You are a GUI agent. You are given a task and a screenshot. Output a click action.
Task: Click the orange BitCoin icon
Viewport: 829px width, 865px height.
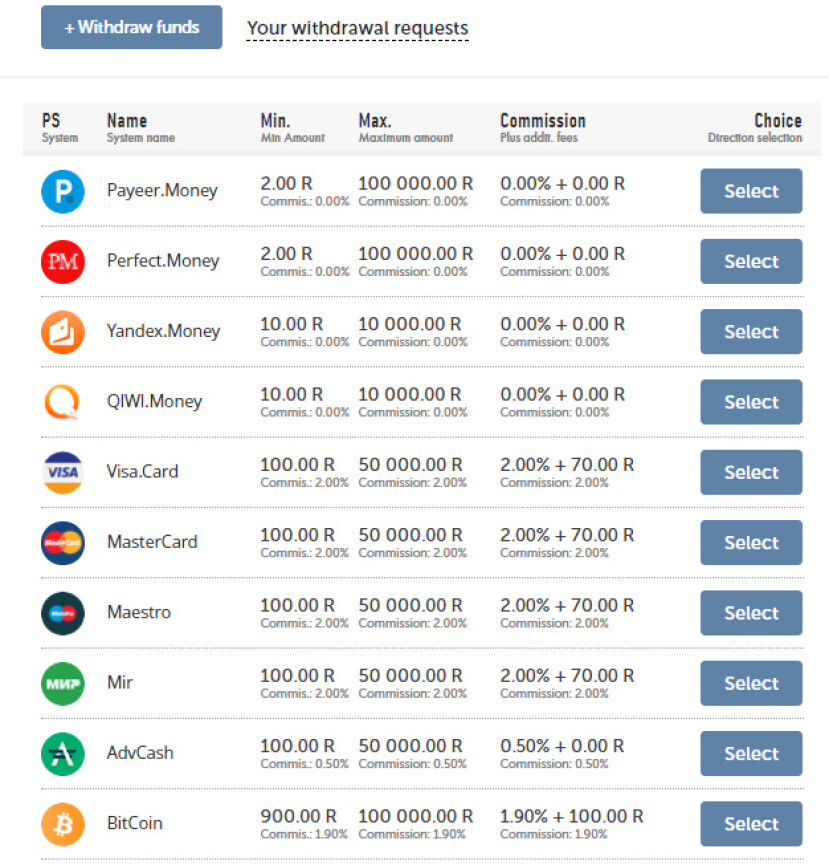point(63,824)
